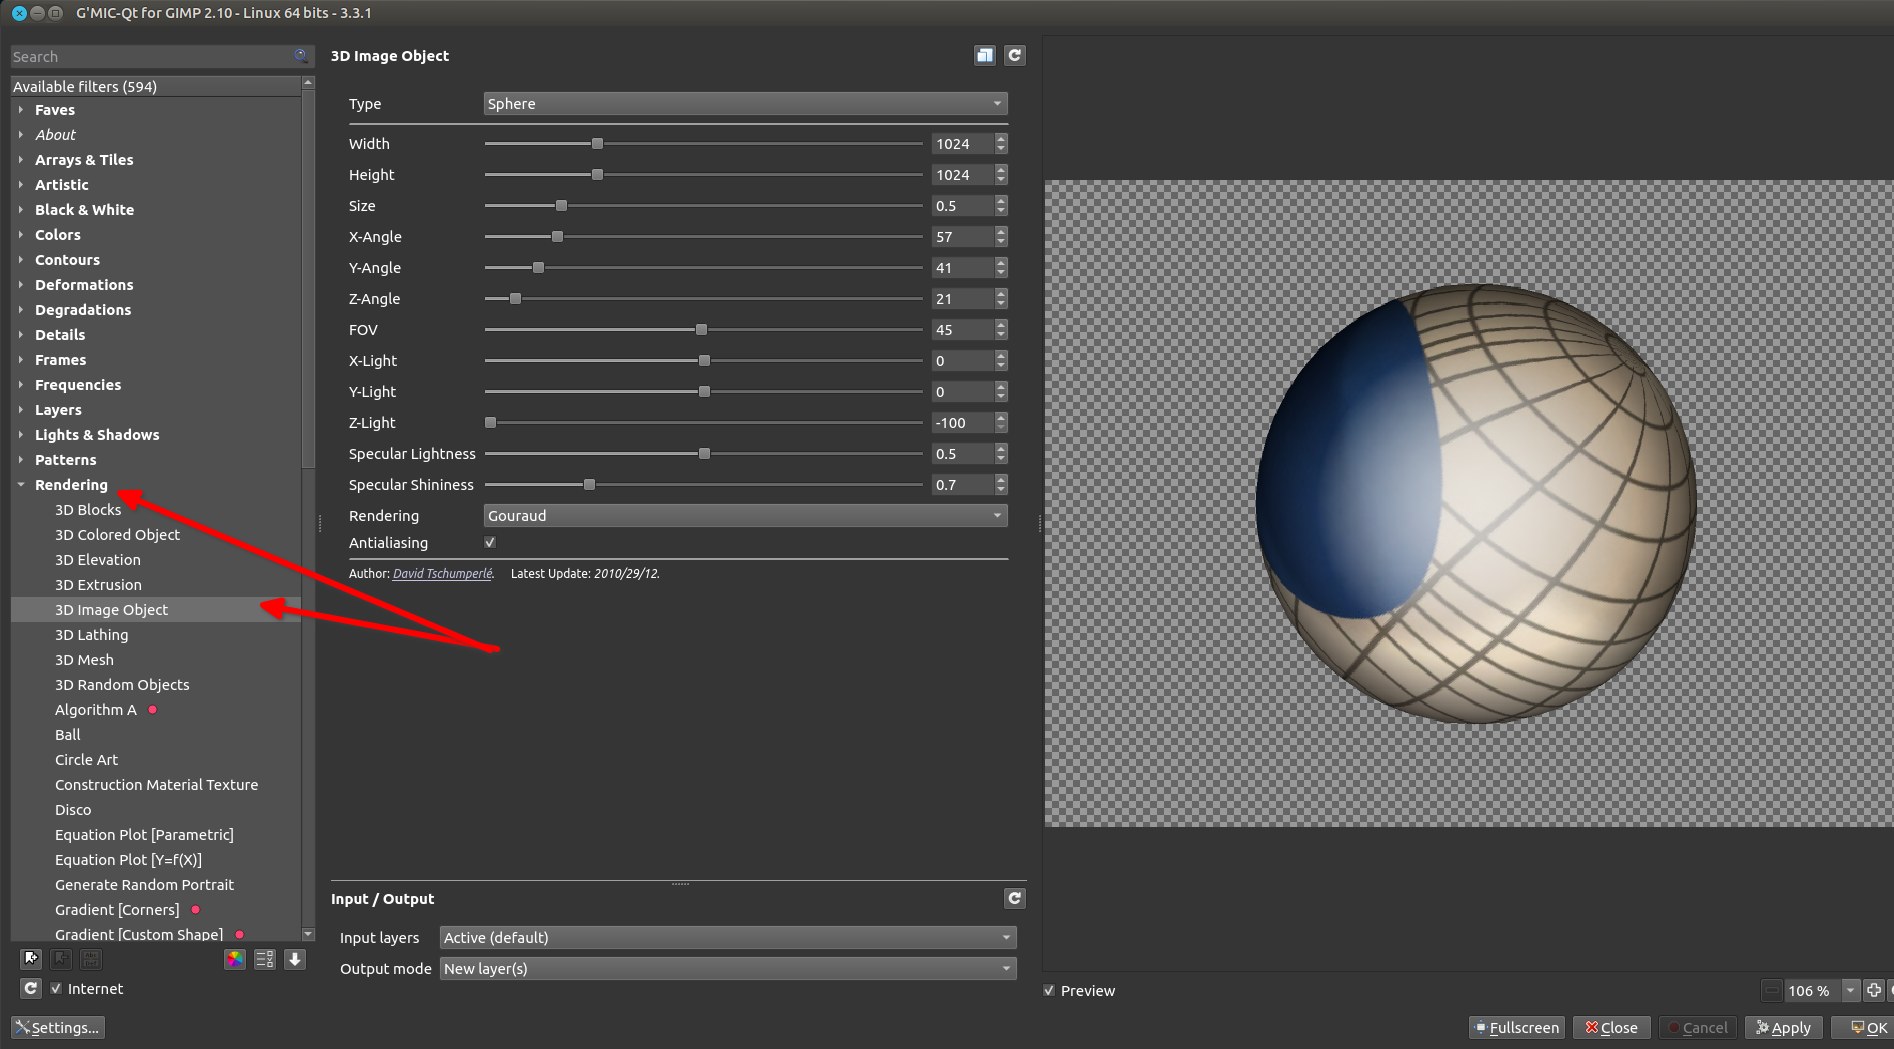
Task: Uncheck the Internet checkbox
Action: click(x=56, y=989)
